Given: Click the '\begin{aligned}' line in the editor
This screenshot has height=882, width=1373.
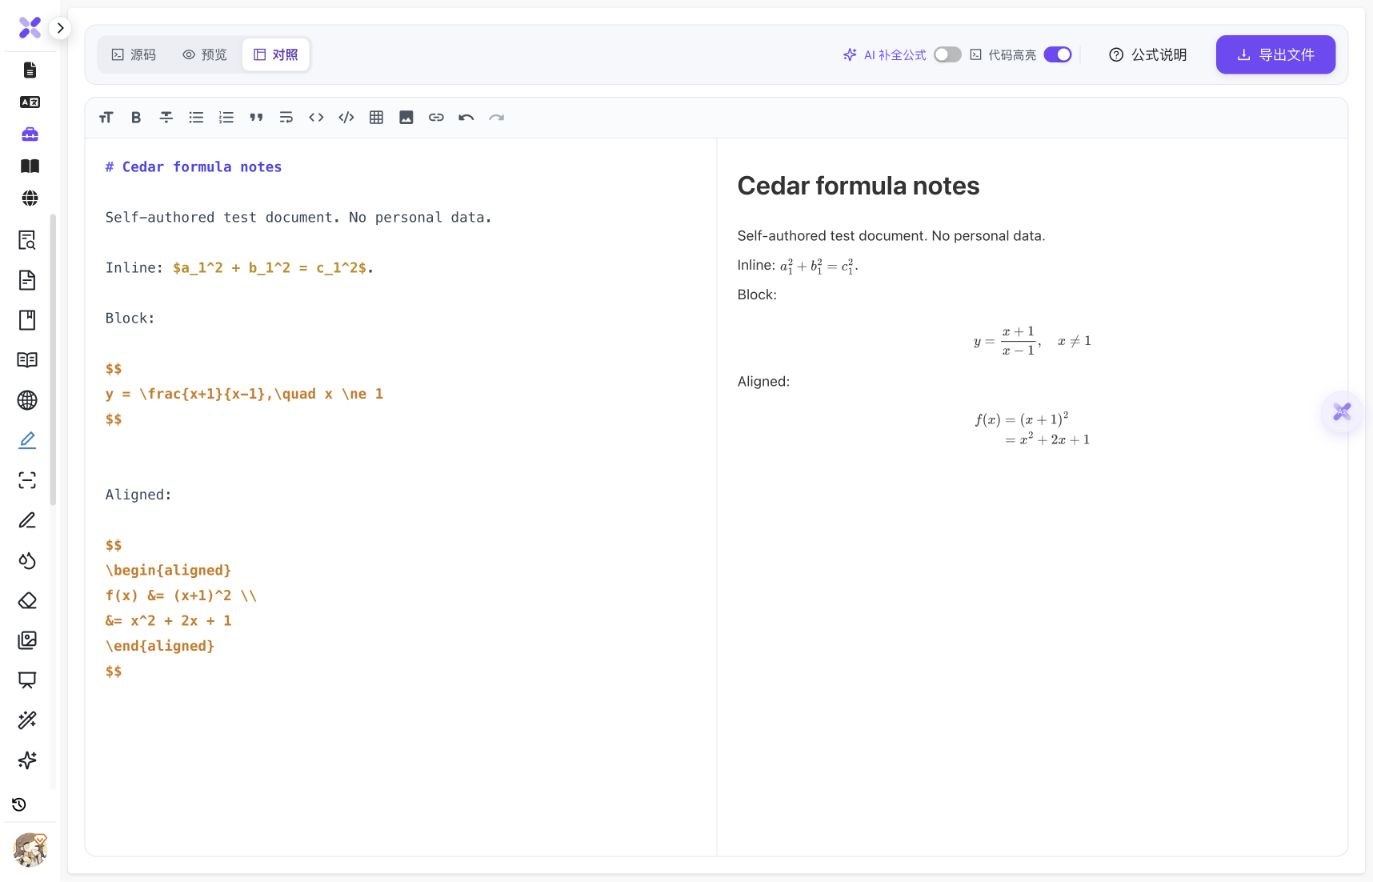Looking at the screenshot, I should (x=168, y=570).
